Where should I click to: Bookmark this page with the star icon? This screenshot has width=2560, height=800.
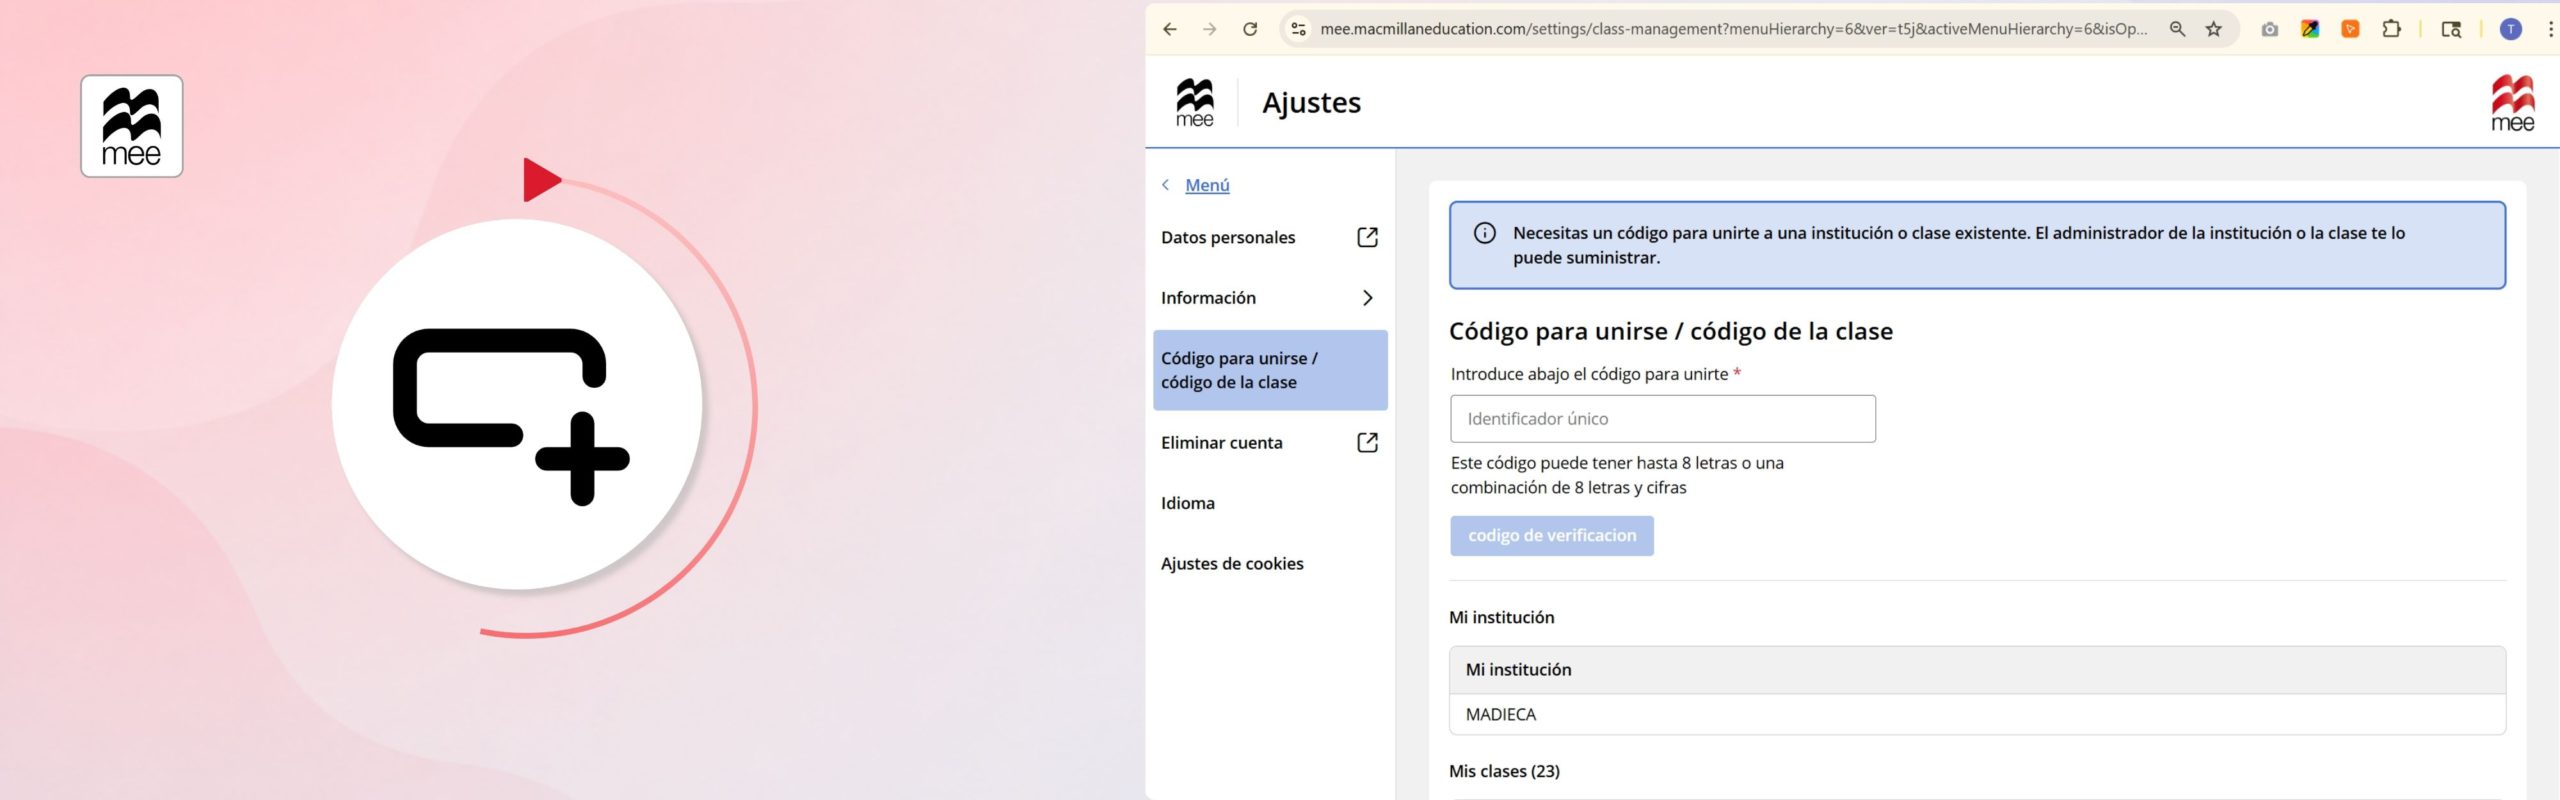click(x=2214, y=29)
